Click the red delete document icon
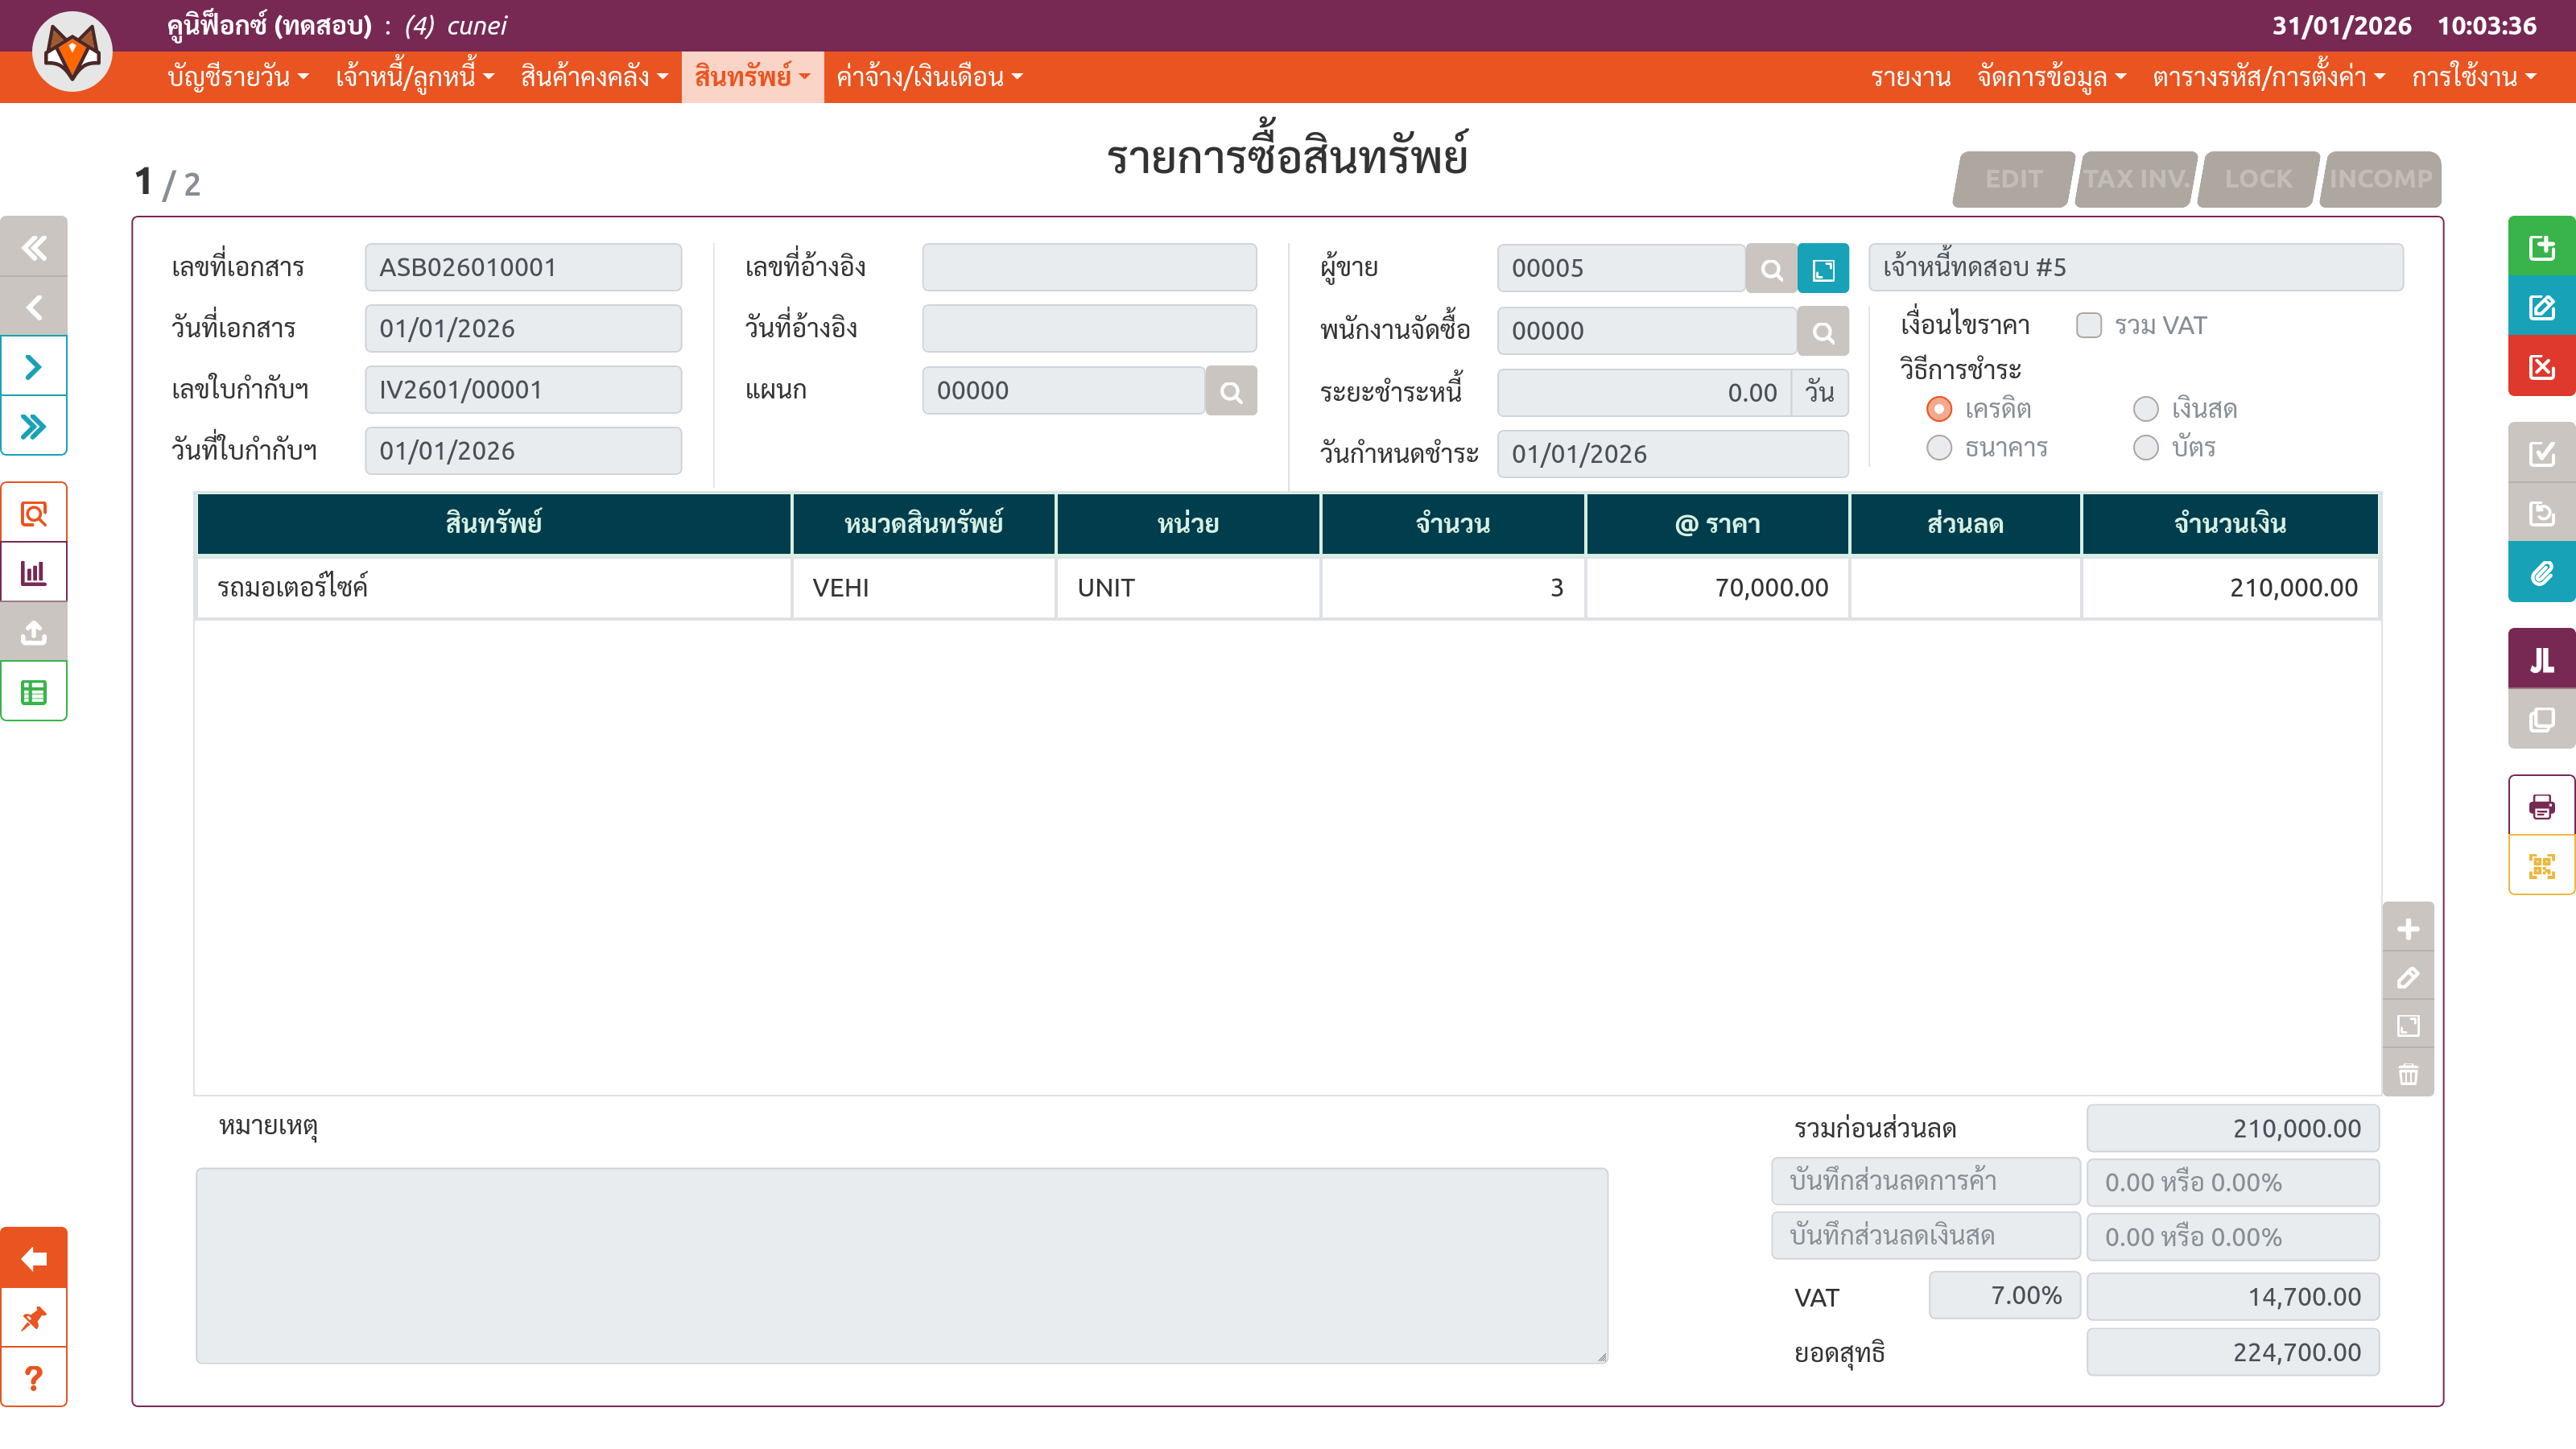The width and height of the screenshot is (2576, 1449). coord(2540,367)
